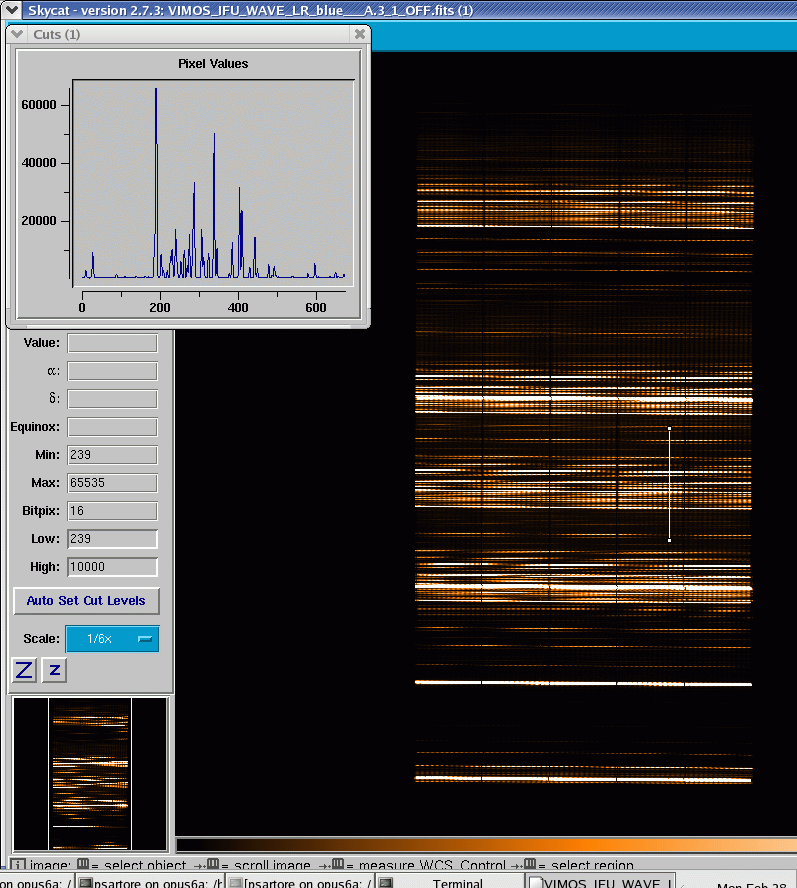
Task: Switch to VIMOS_IFU_WAVE taskbar window
Action: (x=602, y=882)
